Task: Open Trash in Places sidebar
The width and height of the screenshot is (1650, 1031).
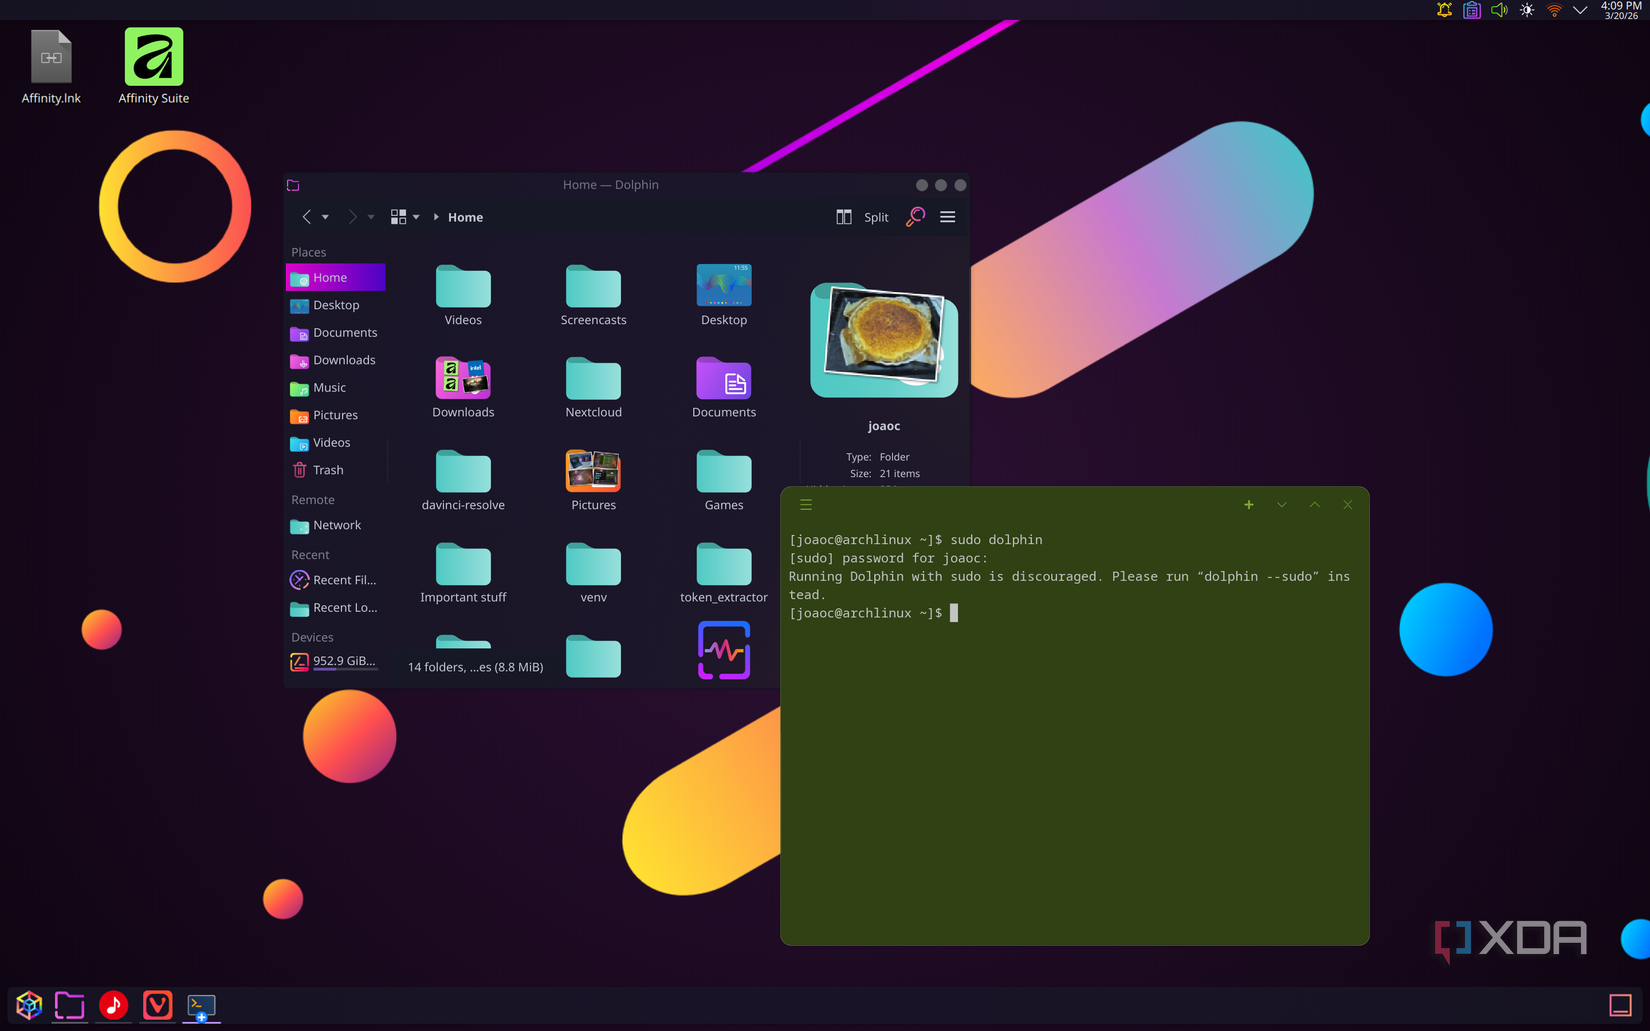Action: [336, 470]
